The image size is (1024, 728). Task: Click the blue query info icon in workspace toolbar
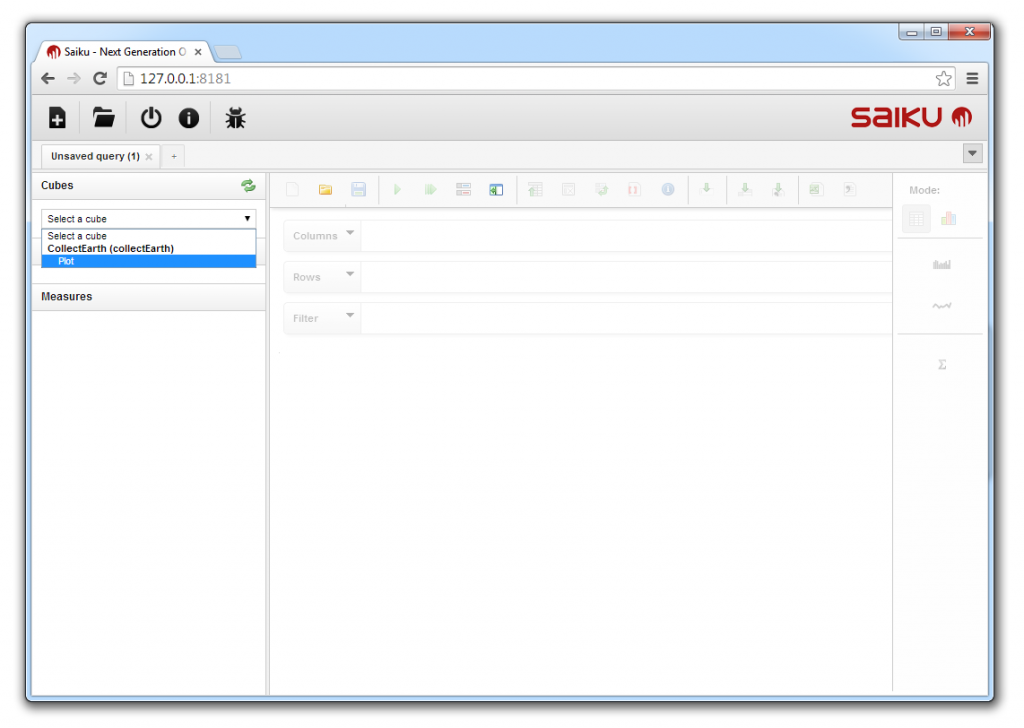click(x=667, y=189)
